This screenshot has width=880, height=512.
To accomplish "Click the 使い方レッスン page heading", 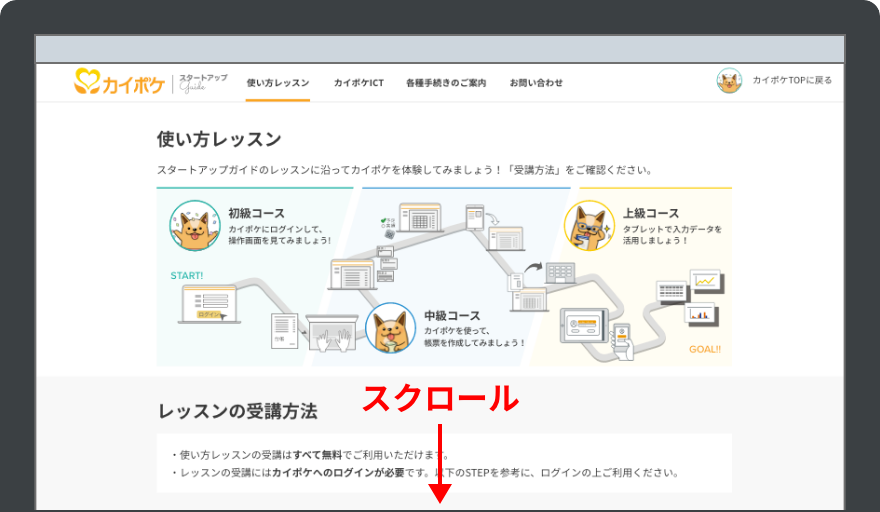I will (x=219, y=139).
